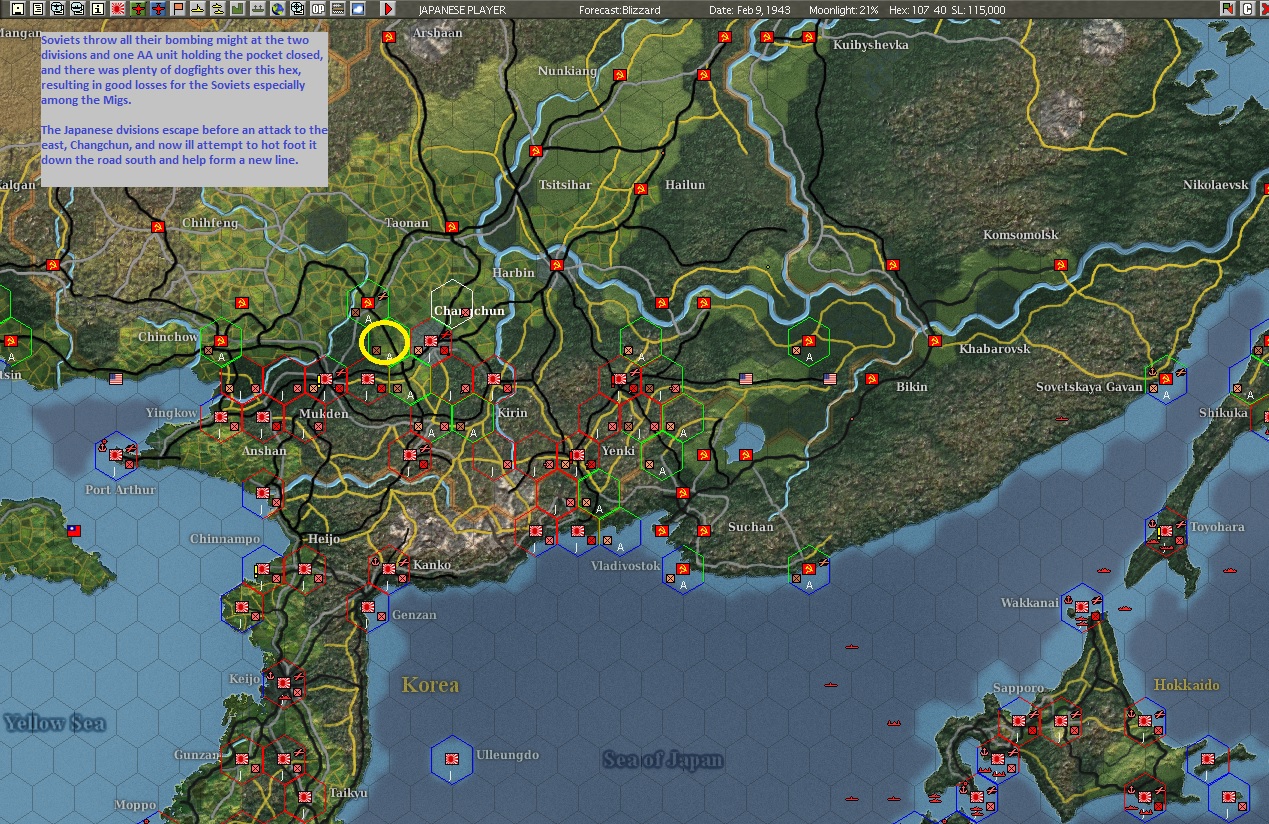
Task: Select the Soviet flag at Harbin
Action: coord(556,266)
